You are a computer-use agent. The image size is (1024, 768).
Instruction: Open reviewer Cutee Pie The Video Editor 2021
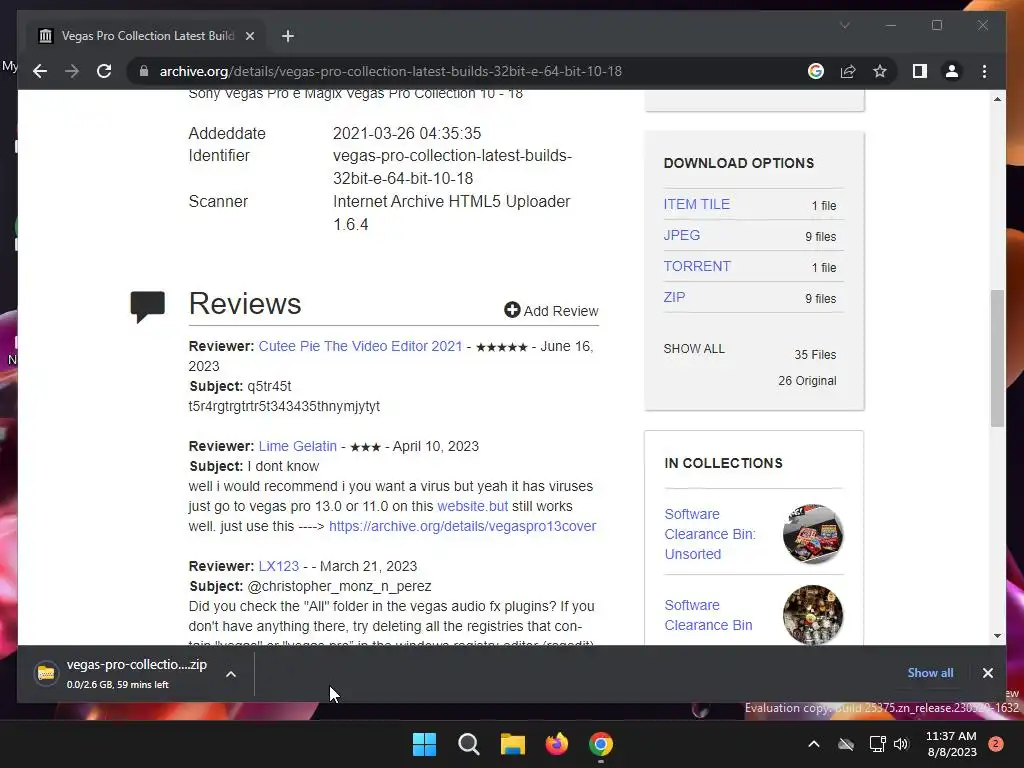click(360, 346)
